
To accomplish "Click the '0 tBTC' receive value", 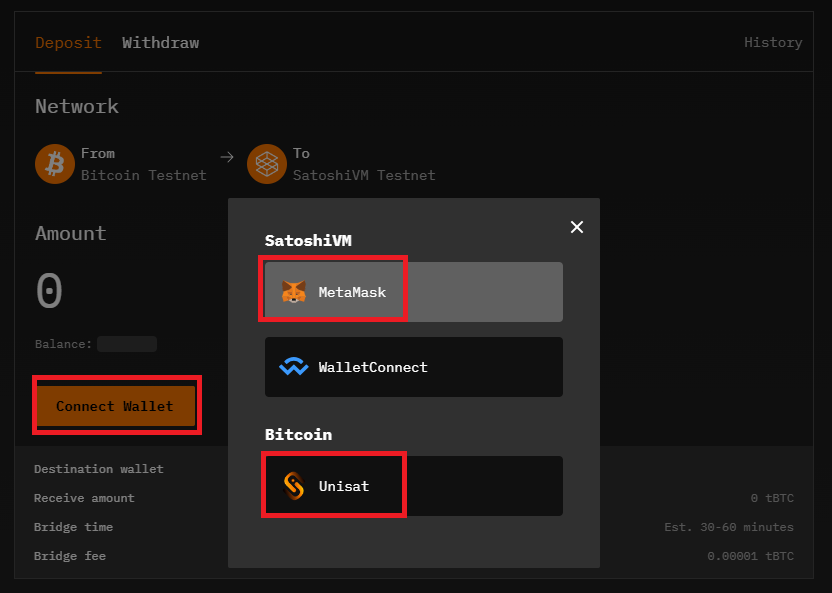I will (772, 498).
